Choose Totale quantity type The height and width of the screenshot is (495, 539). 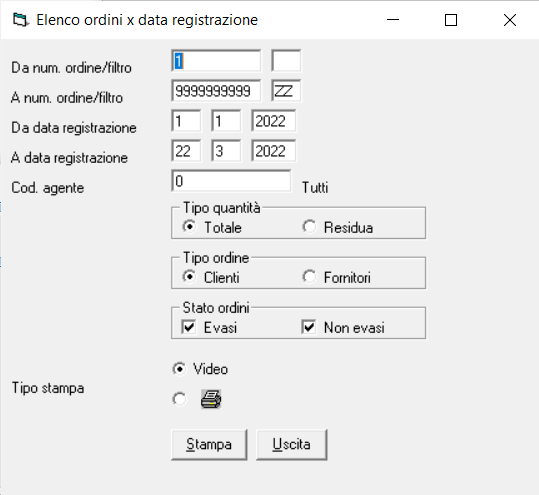click(189, 227)
